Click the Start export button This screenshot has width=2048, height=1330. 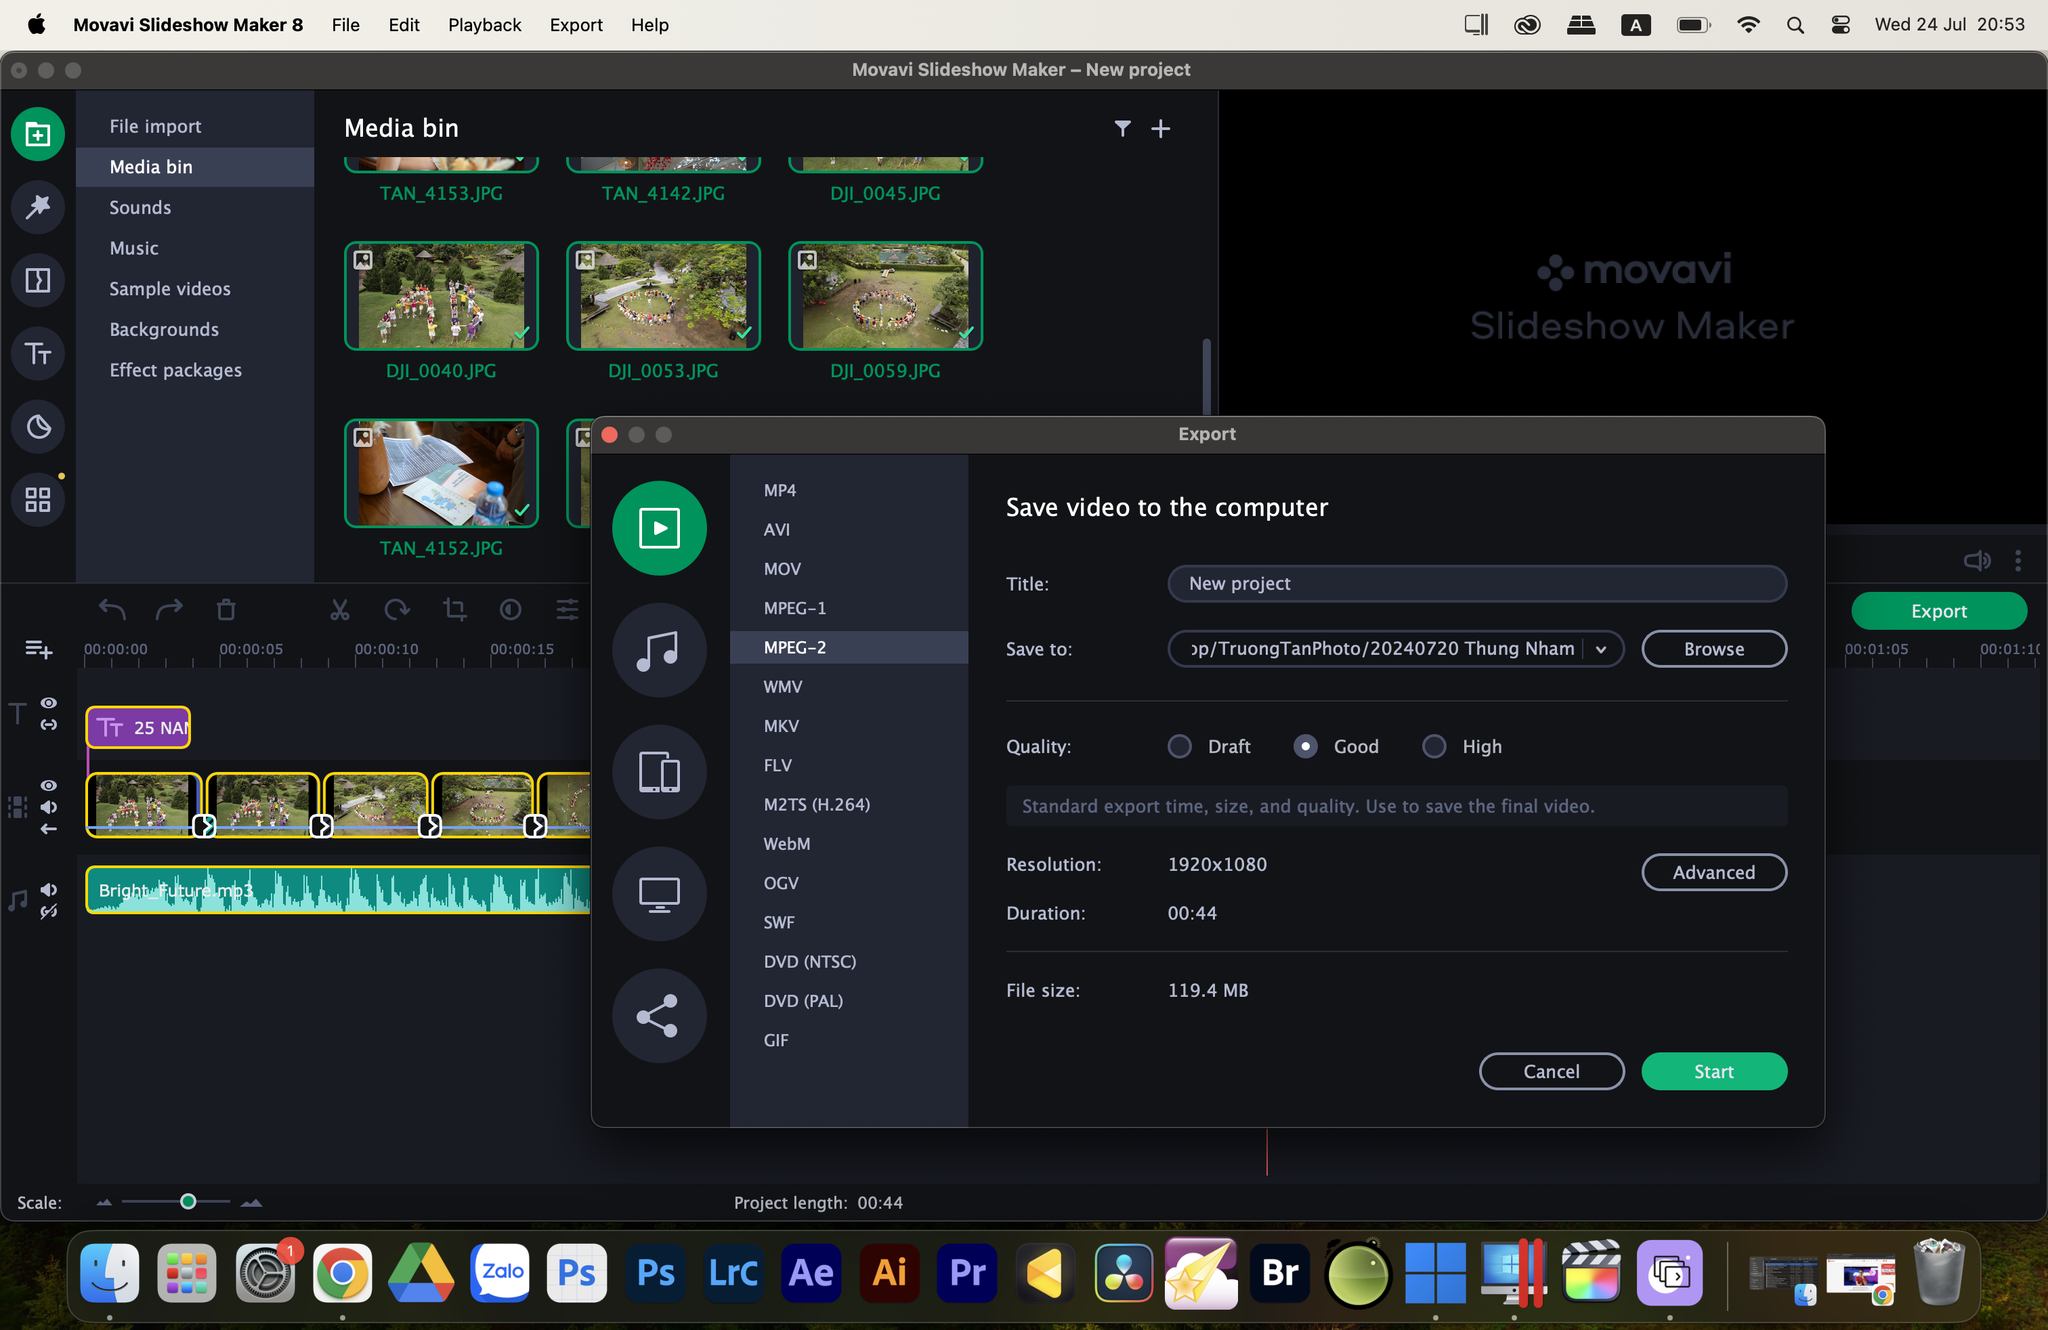[1713, 1071]
